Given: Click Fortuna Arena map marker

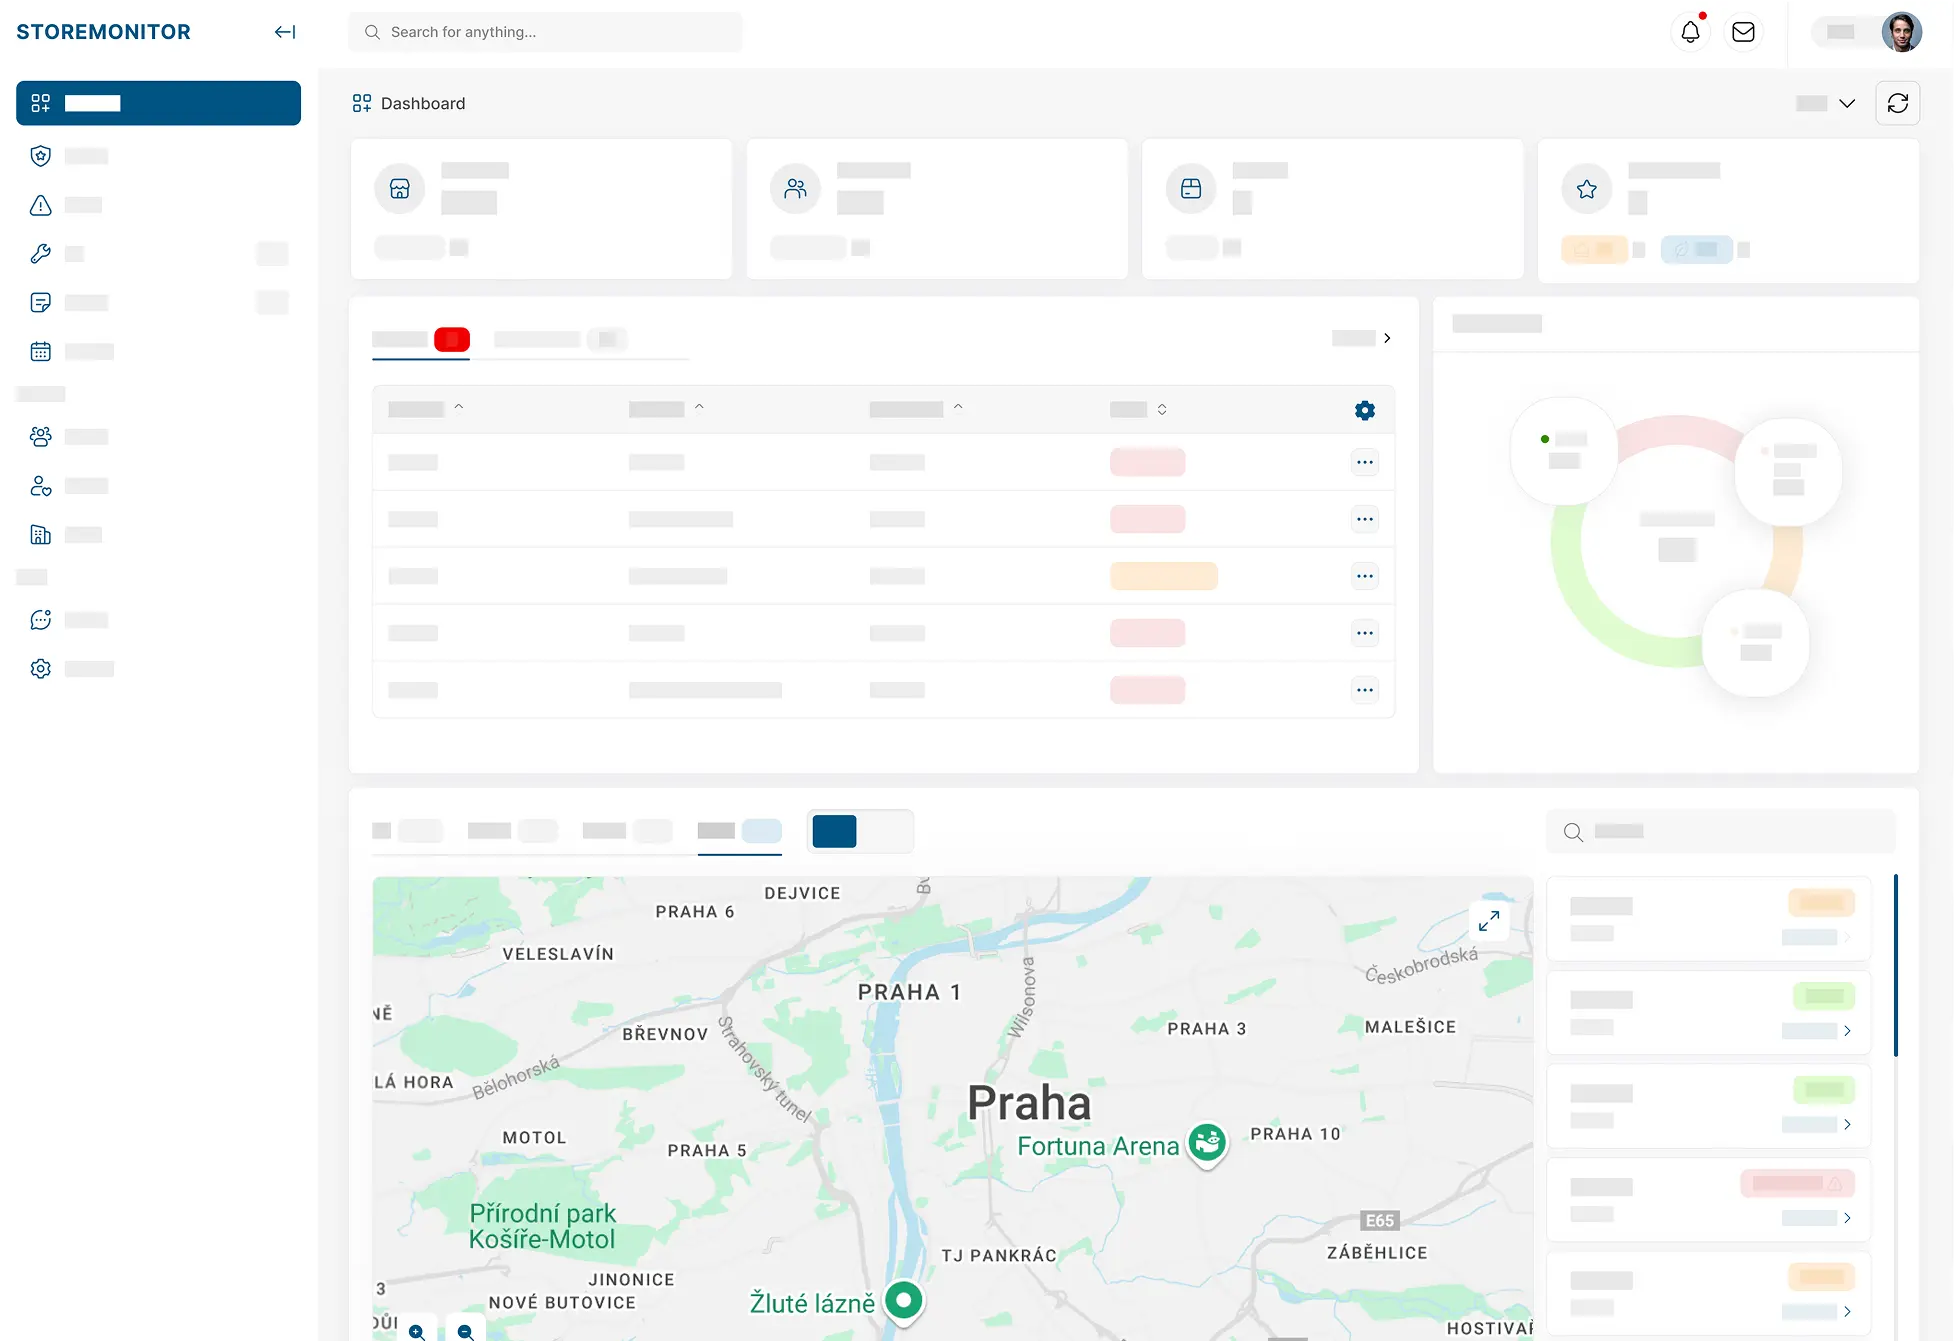Looking at the screenshot, I should point(1207,1142).
